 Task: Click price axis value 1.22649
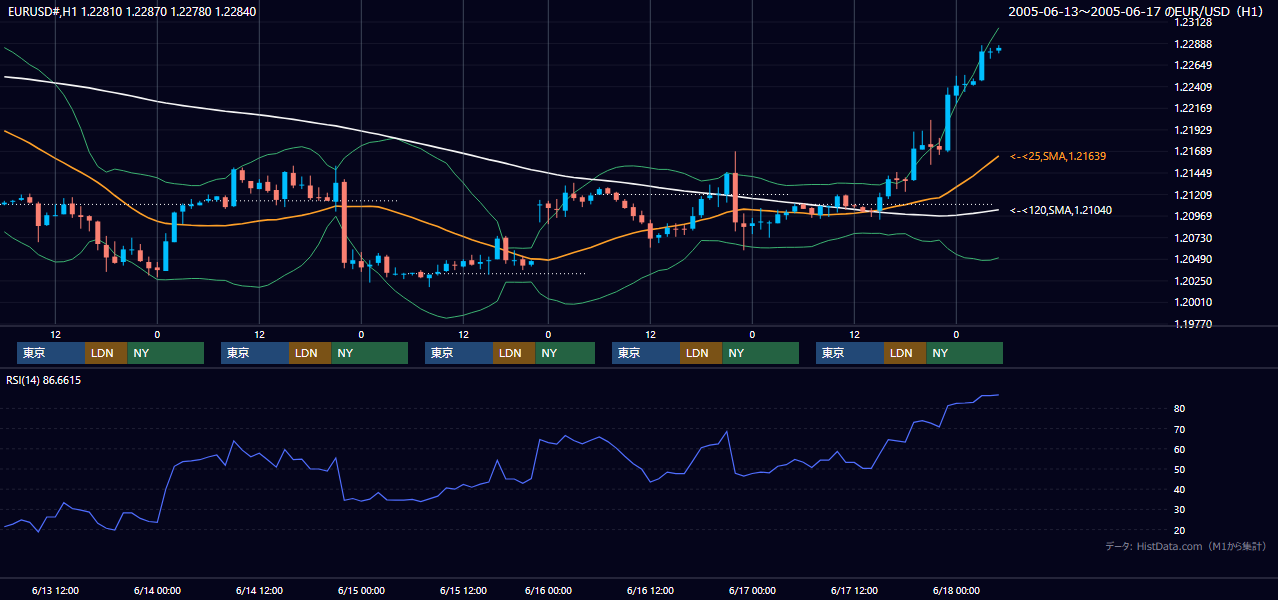[x=1192, y=65]
